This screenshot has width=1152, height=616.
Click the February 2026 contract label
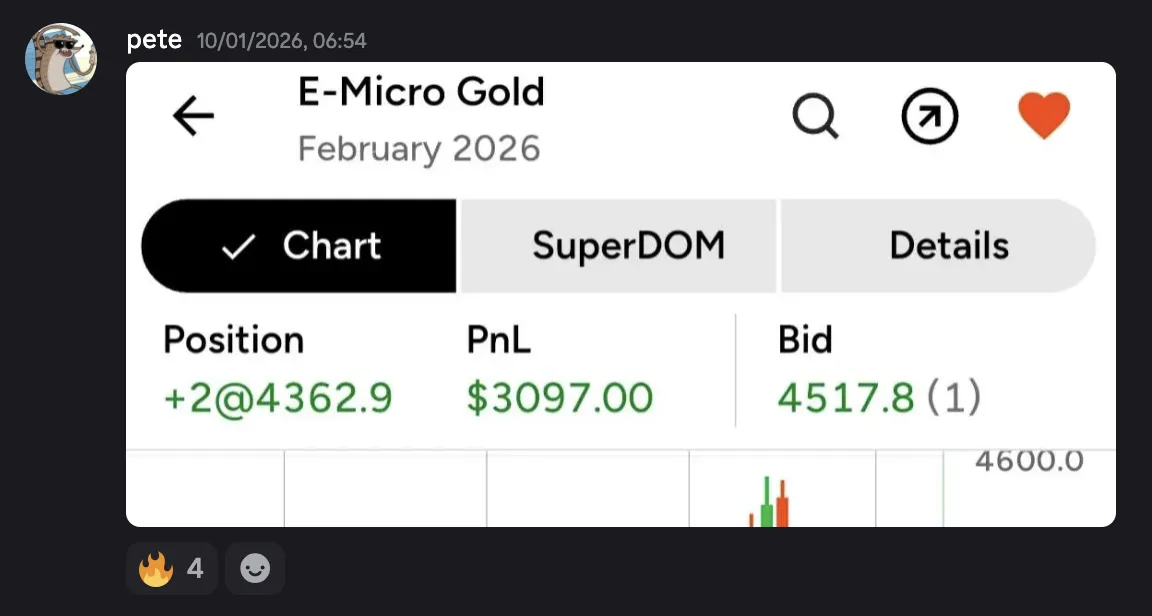click(x=419, y=150)
